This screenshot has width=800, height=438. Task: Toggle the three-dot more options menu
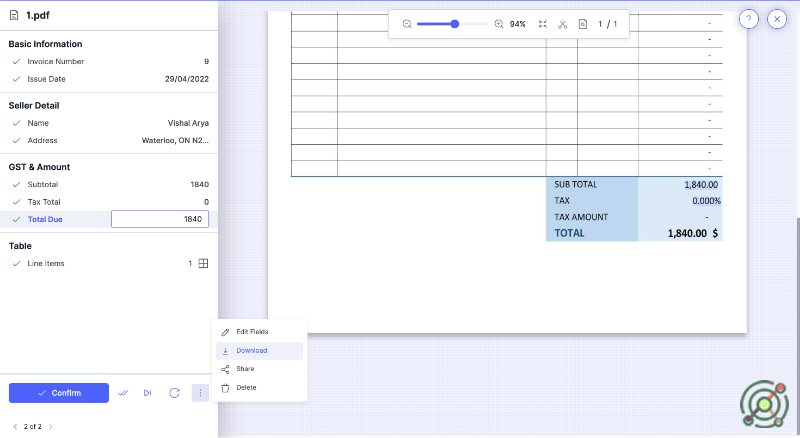tap(200, 393)
